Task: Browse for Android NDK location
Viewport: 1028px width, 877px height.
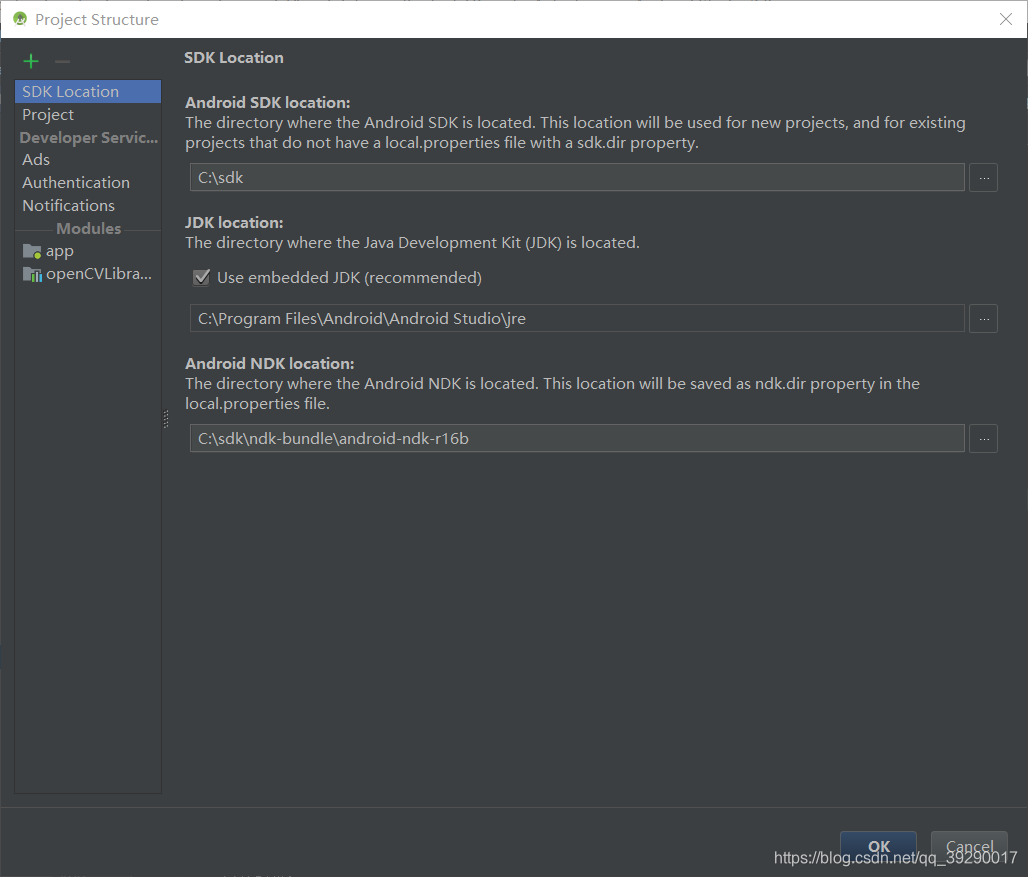Action: click(x=983, y=438)
